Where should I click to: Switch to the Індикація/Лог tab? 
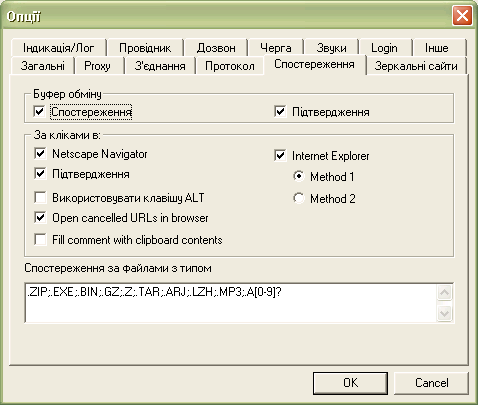point(58,48)
